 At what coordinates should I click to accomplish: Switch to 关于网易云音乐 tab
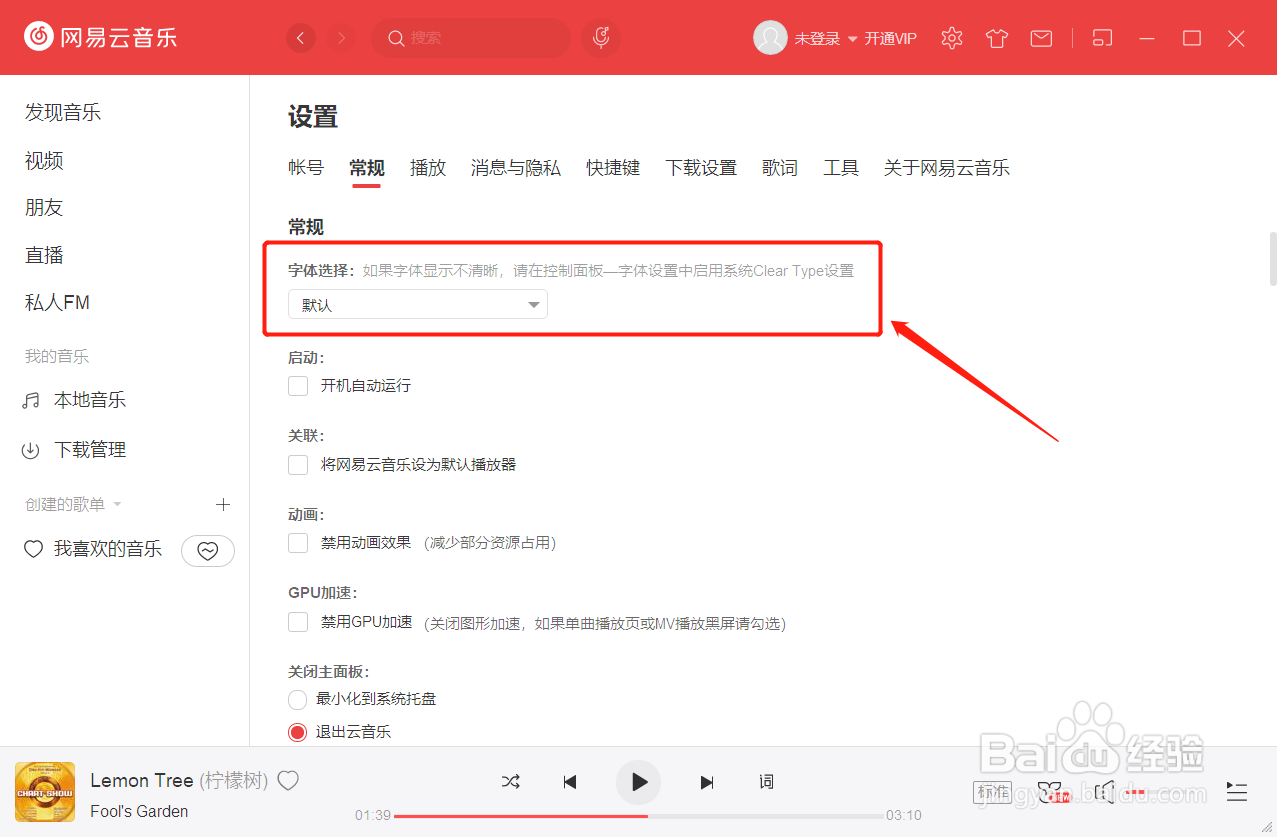[947, 168]
